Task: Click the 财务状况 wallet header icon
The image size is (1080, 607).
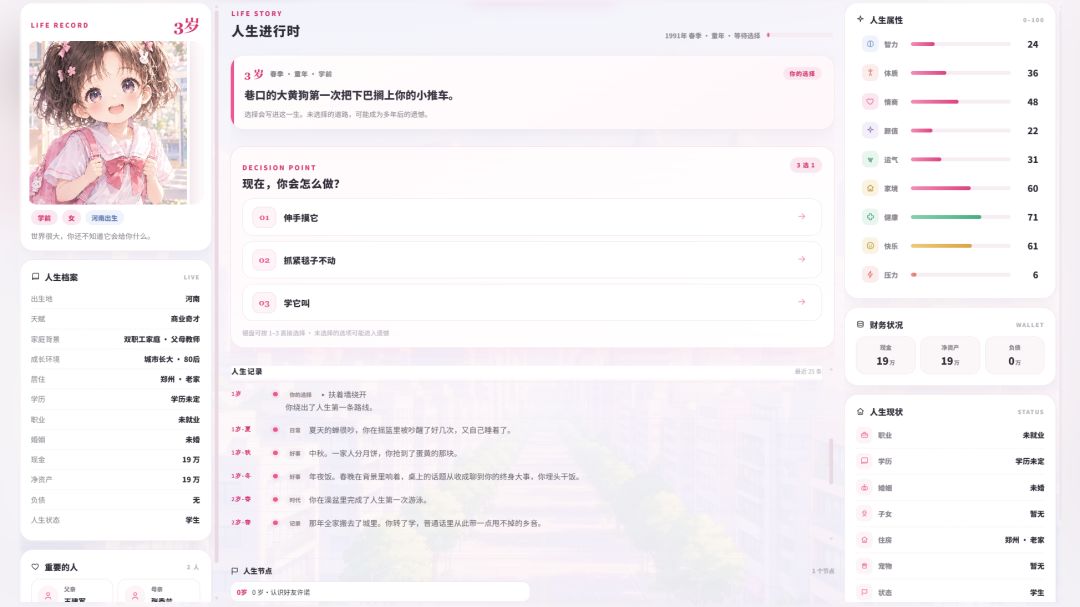Action: pyautogui.click(x=860, y=325)
